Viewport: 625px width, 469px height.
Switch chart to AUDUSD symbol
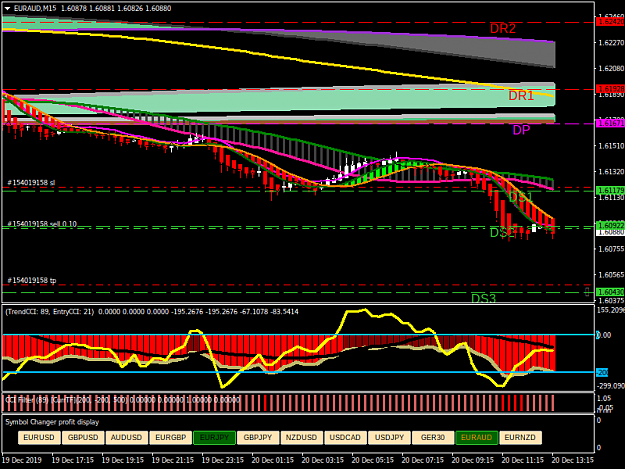click(126, 437)
